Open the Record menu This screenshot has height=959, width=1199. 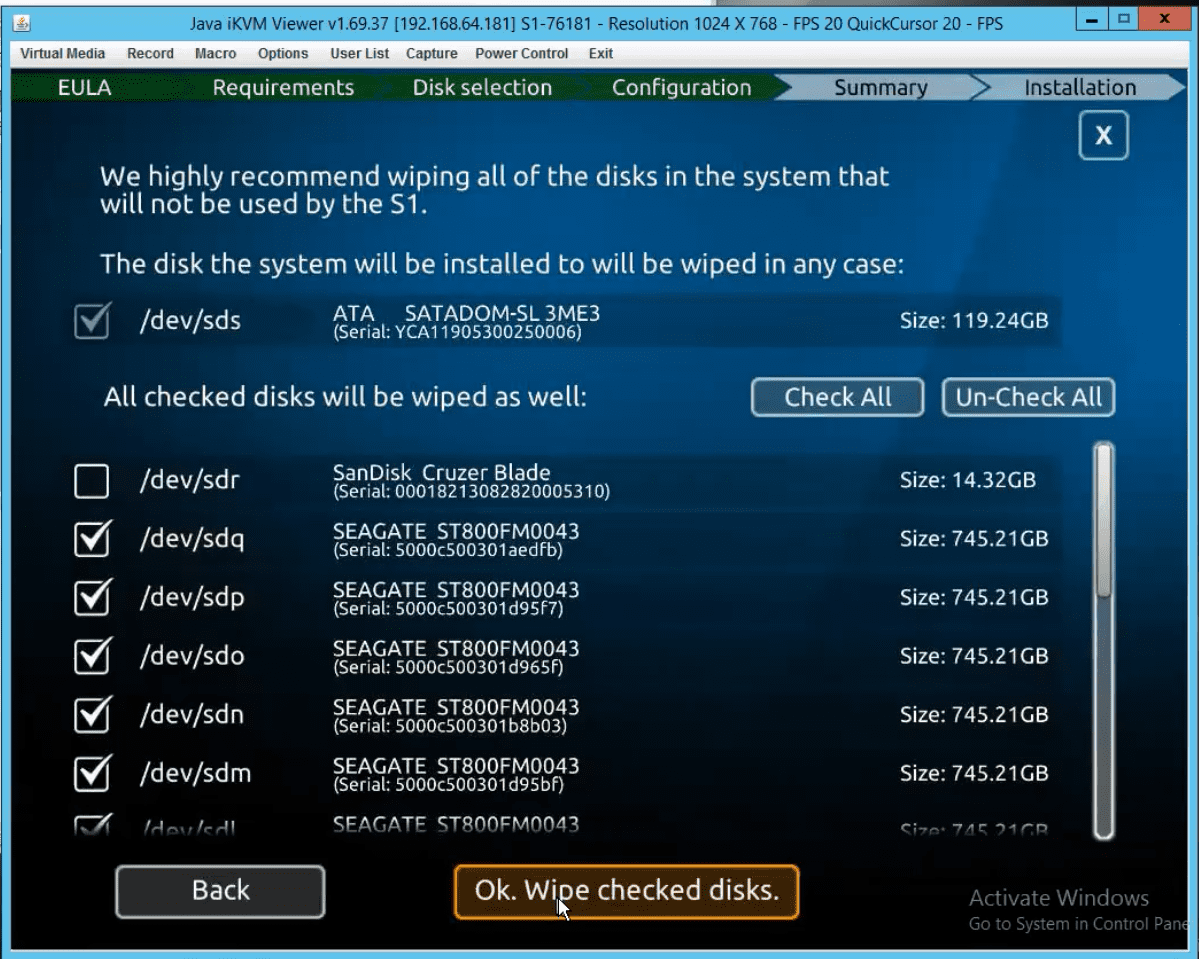(151, 54)
